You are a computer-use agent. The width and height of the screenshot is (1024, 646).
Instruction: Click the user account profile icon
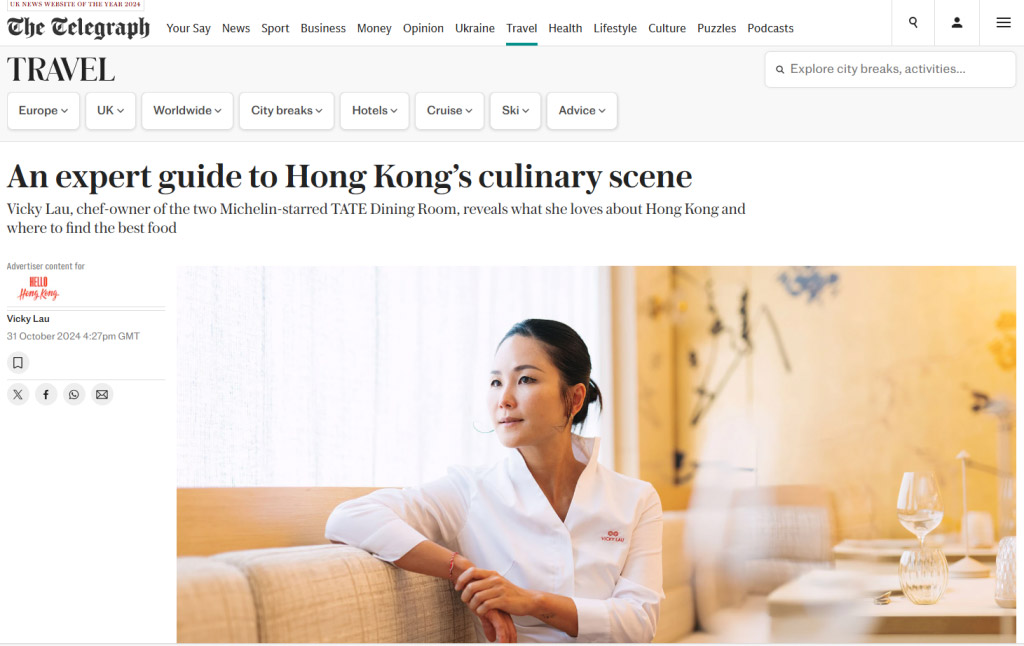tap(957, 22)
